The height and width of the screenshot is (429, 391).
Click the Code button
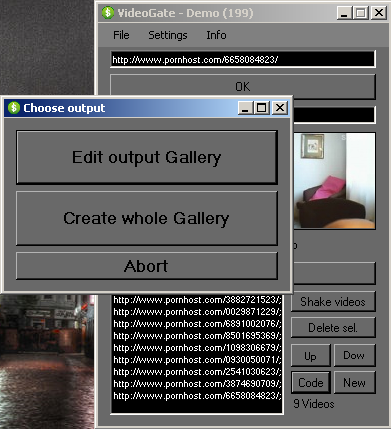point(311,383)
